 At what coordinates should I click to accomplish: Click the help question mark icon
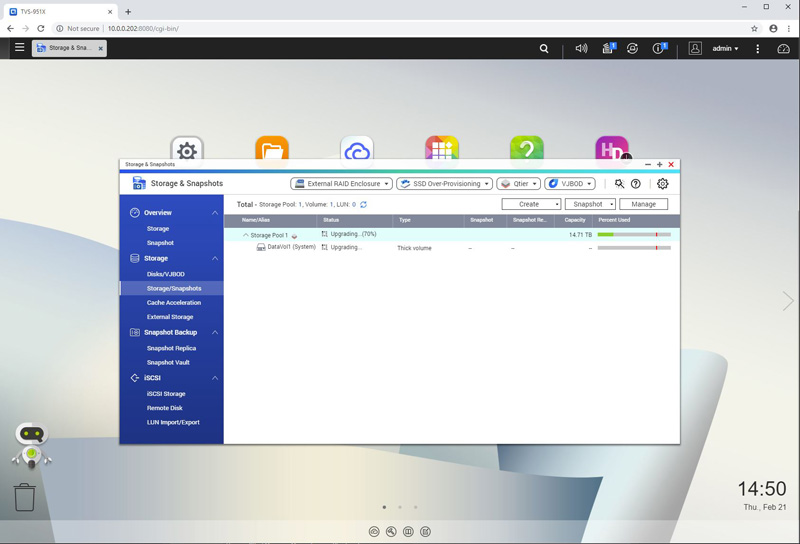636,184
